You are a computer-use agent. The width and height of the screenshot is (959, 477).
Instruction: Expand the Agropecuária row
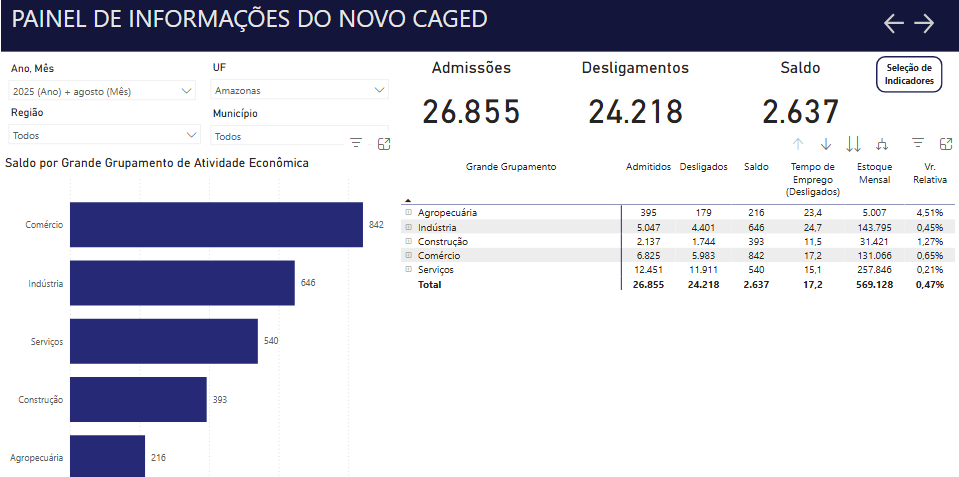[x=409, y=212]
